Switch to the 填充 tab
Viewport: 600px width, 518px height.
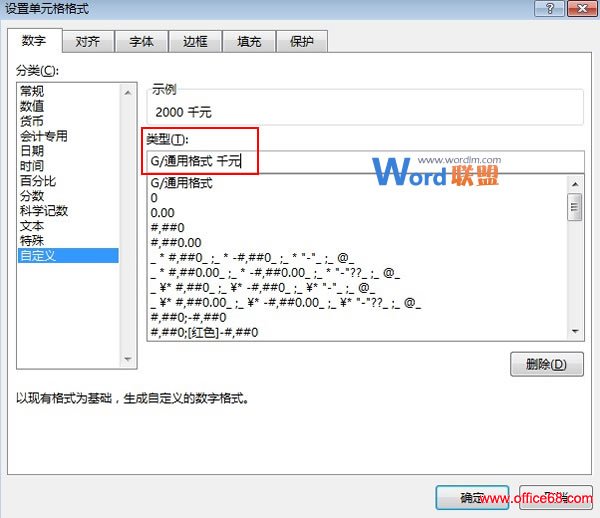tap(249, 41)
